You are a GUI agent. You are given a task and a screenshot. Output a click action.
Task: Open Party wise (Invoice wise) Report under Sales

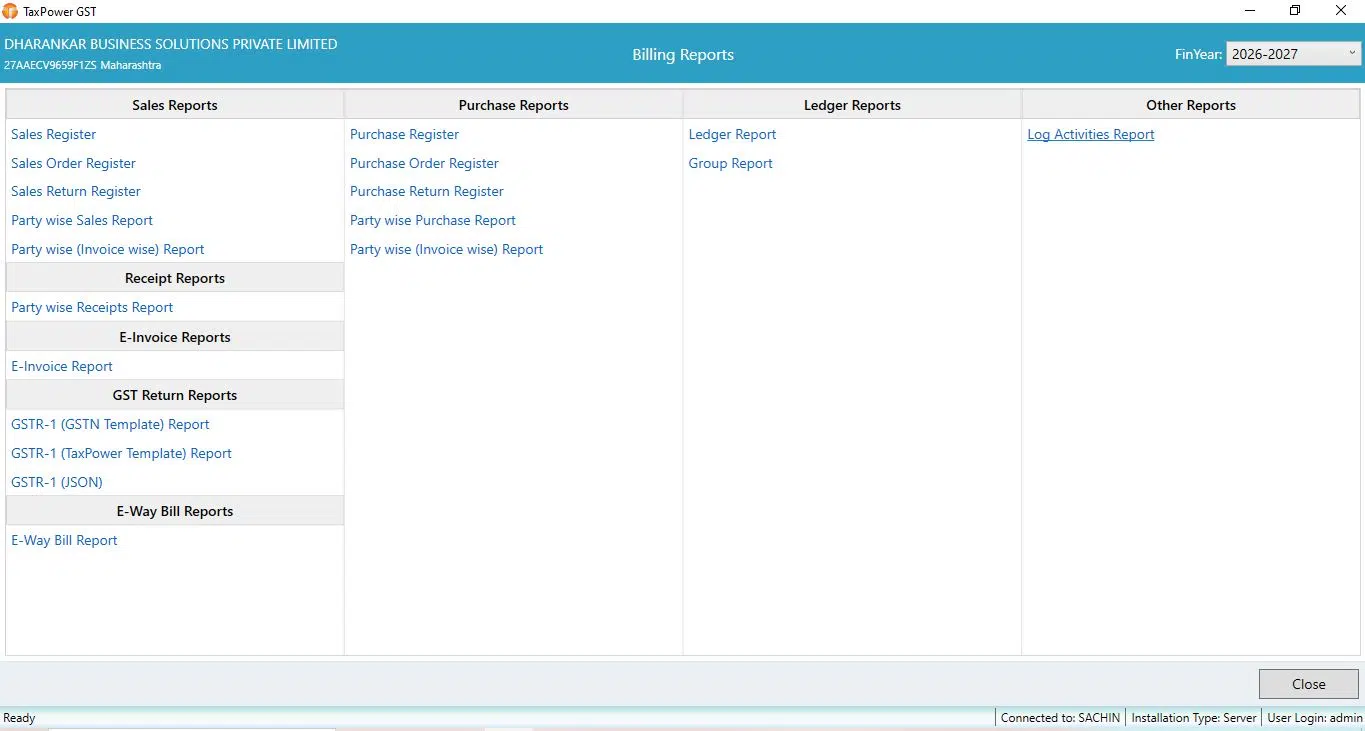click(108, 249)
